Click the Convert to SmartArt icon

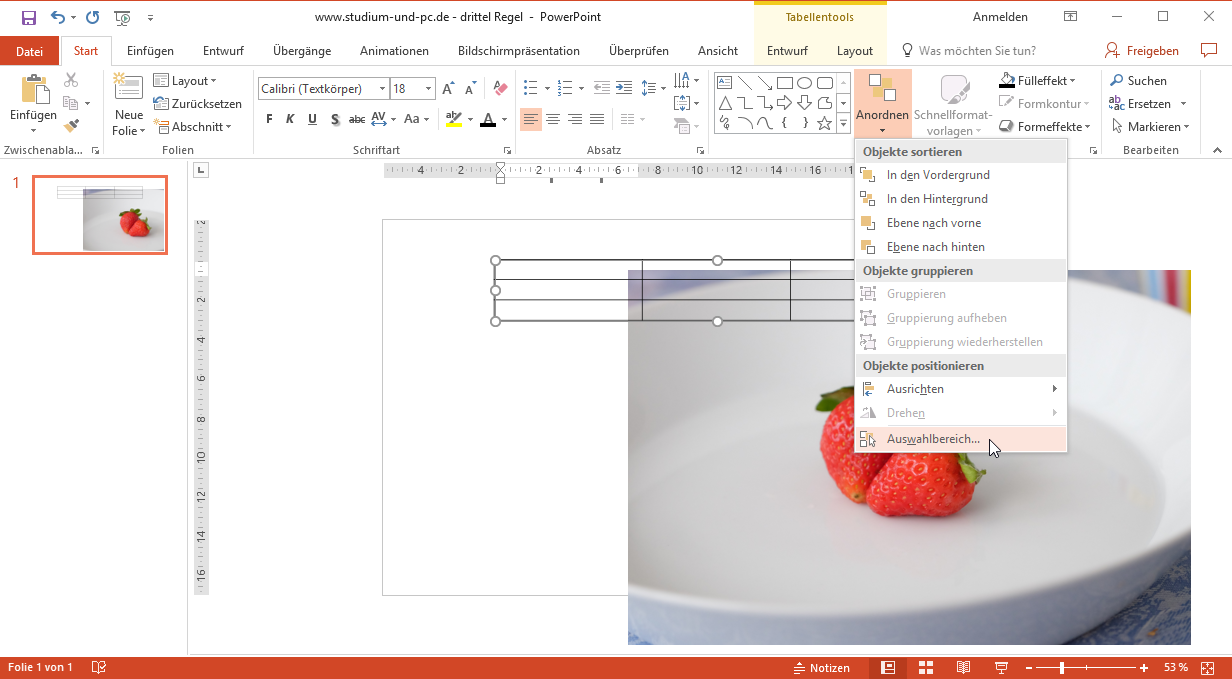coord(682,126)
